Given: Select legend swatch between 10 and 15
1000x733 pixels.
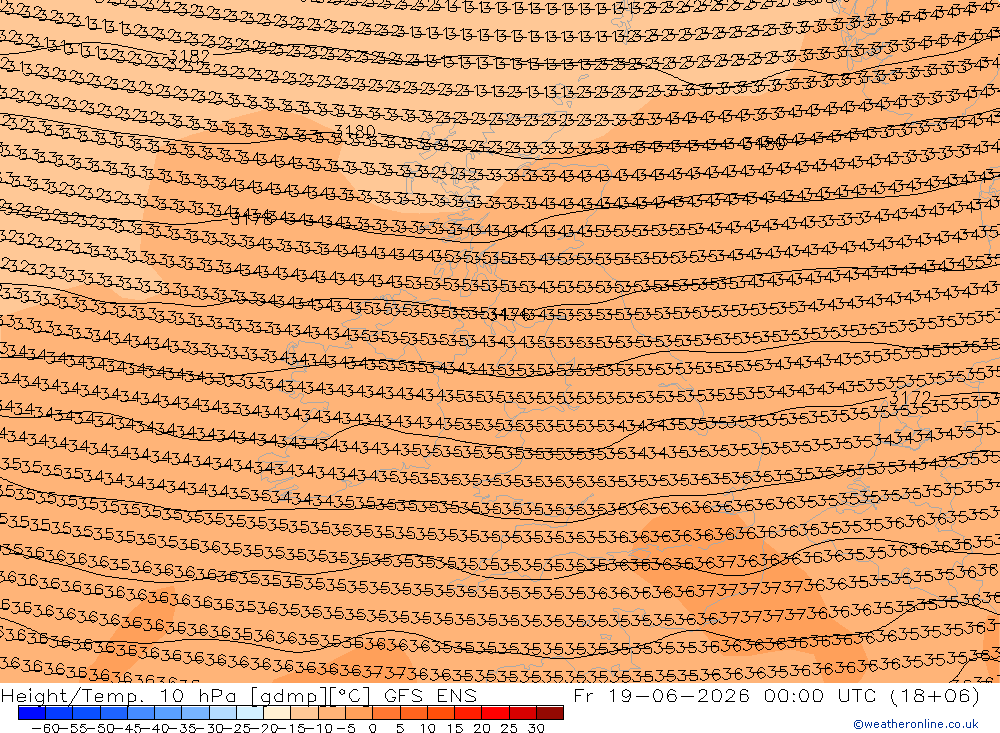Looking at the screenshot, I should click(x=441, y=713).
